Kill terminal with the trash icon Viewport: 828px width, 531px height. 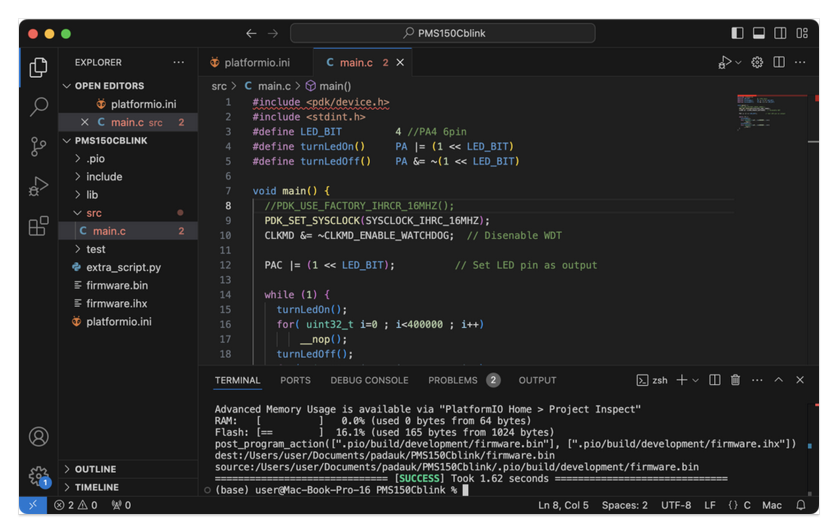coord(735,380)
